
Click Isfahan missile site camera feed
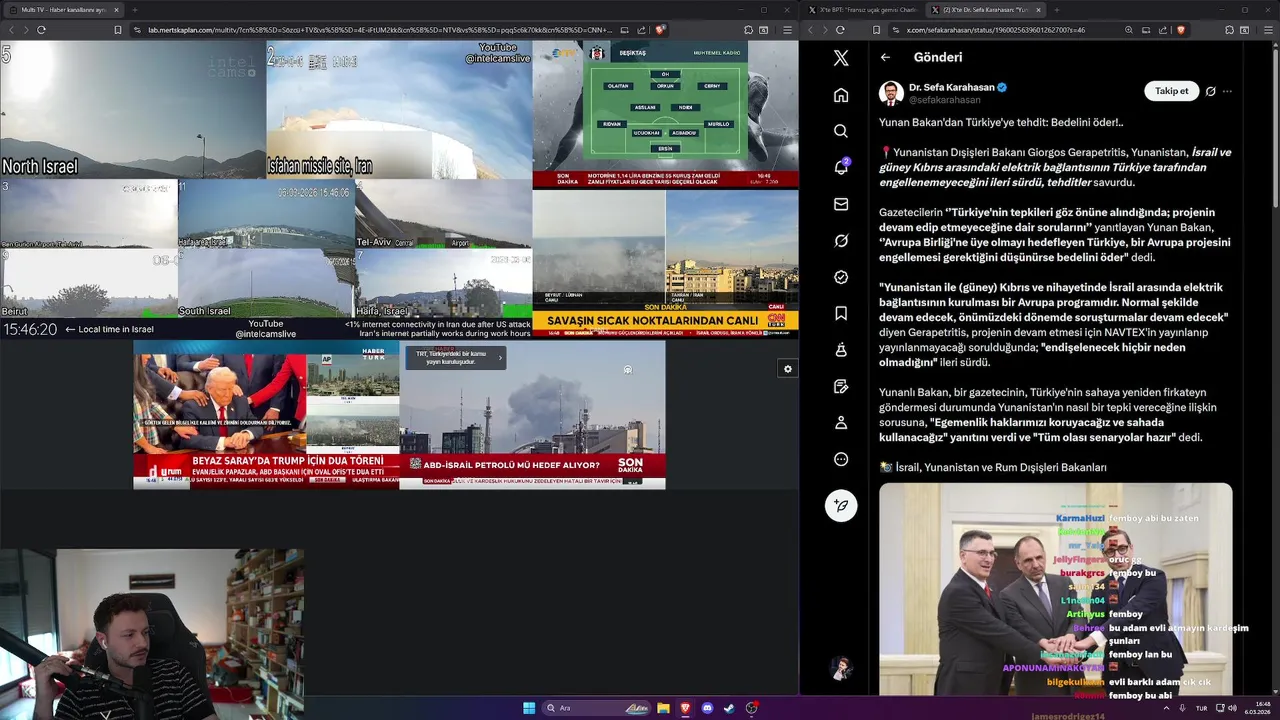click(x=399, y=110)
